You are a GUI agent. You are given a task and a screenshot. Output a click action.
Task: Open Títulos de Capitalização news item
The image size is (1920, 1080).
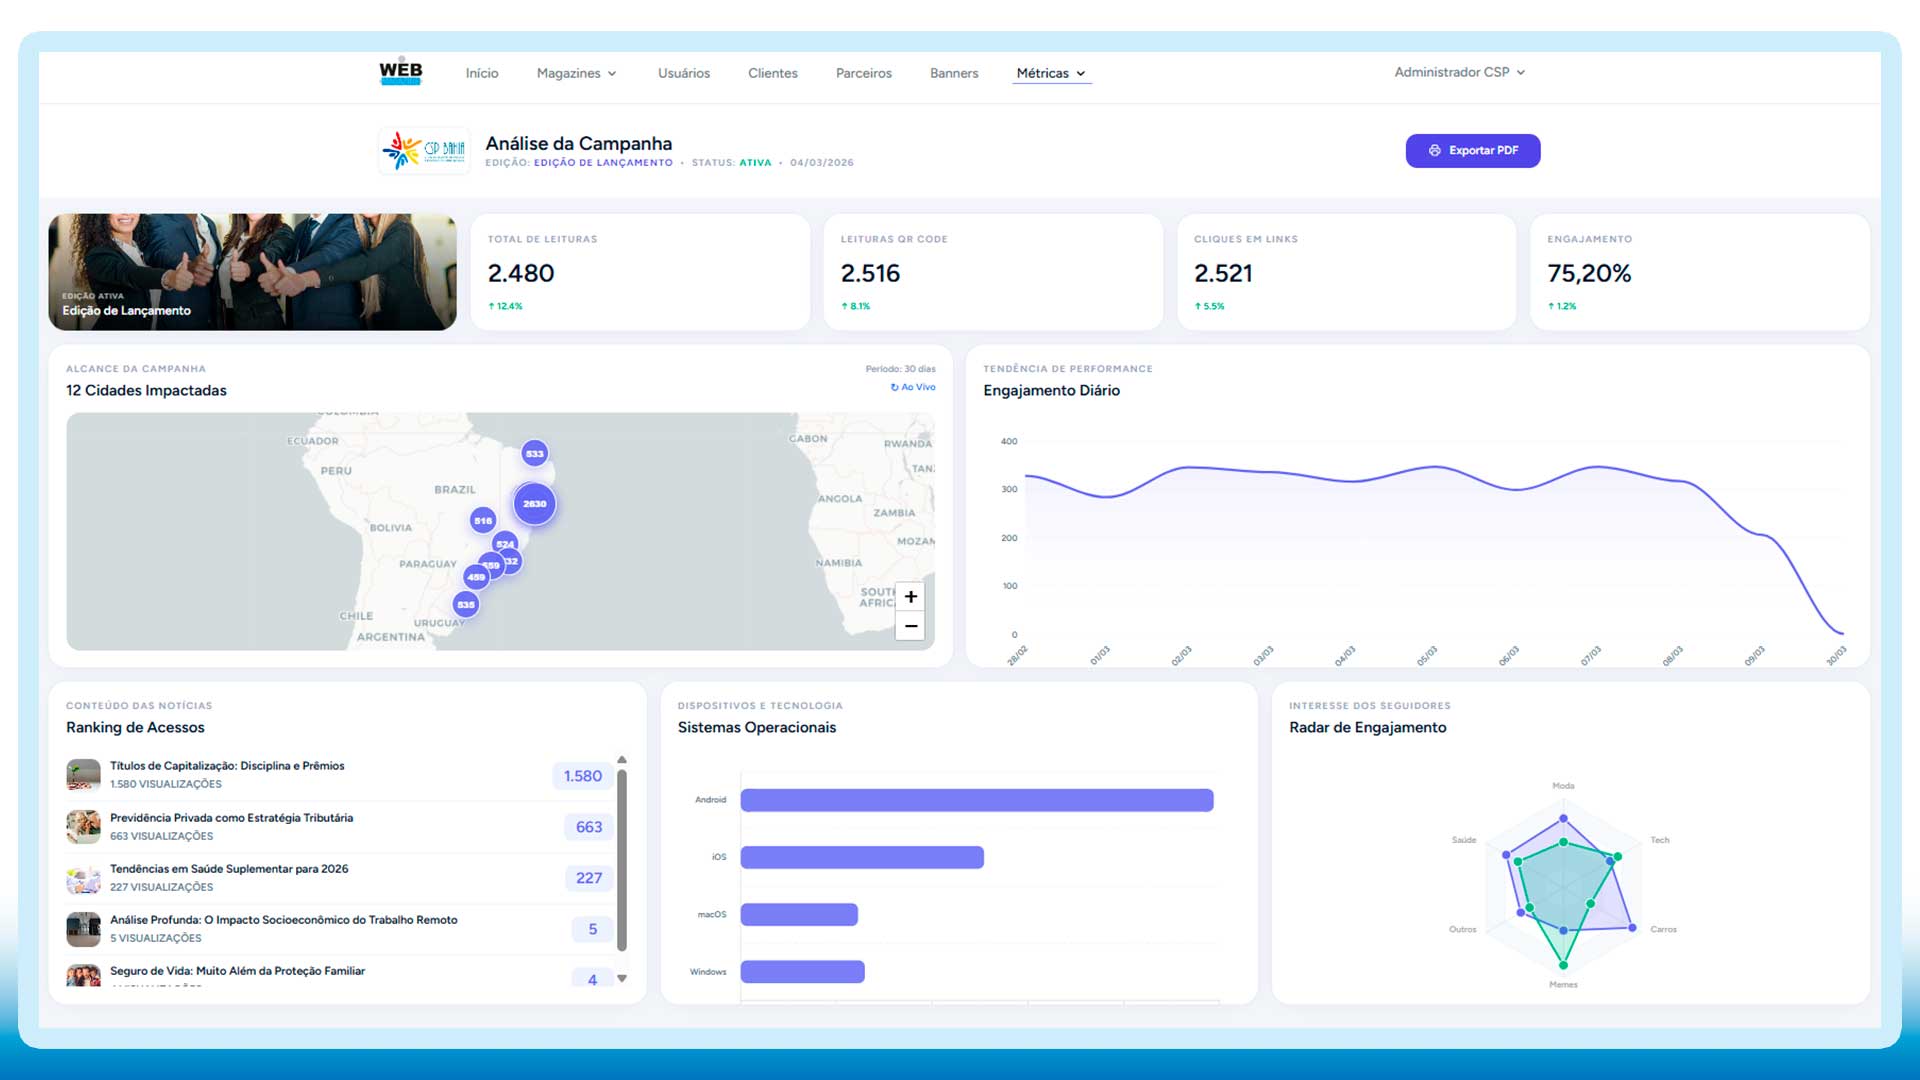pyautogui.click(x=227, y=766)
